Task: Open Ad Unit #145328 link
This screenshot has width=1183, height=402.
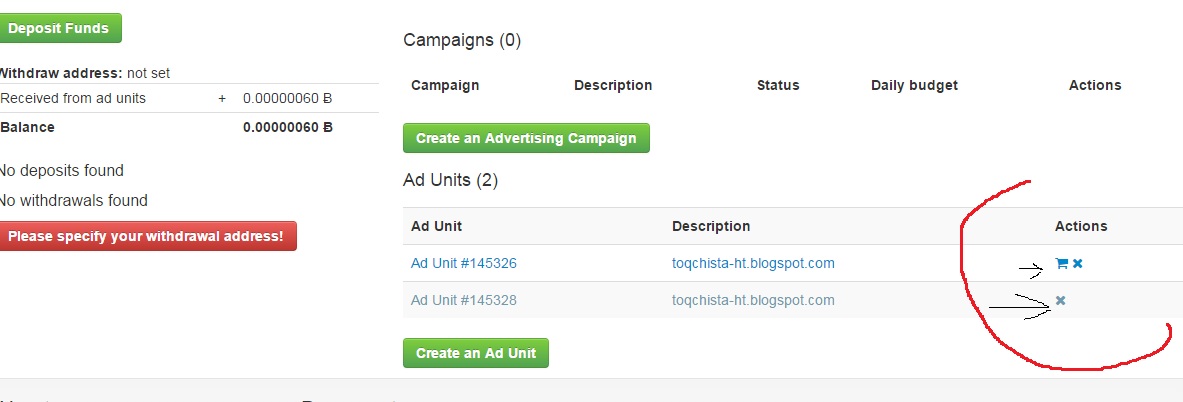Action: [x=464, y=300]
